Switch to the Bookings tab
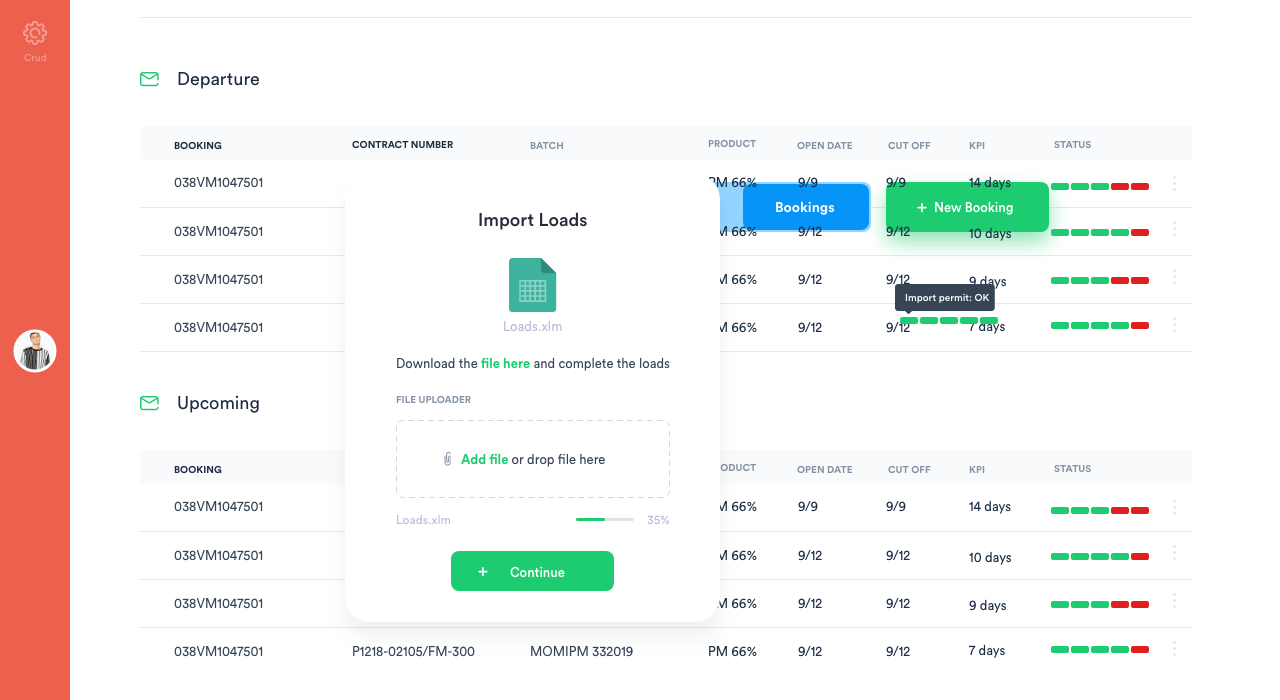1280x700 pixels. point(805,207)
